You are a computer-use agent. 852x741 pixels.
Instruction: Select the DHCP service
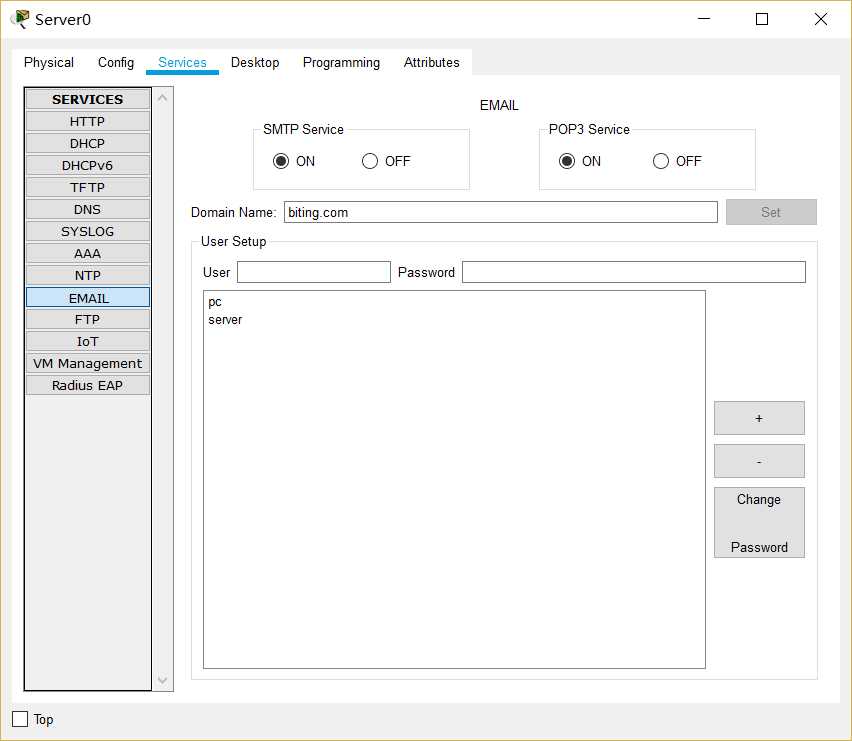click(x=87, y=143)
